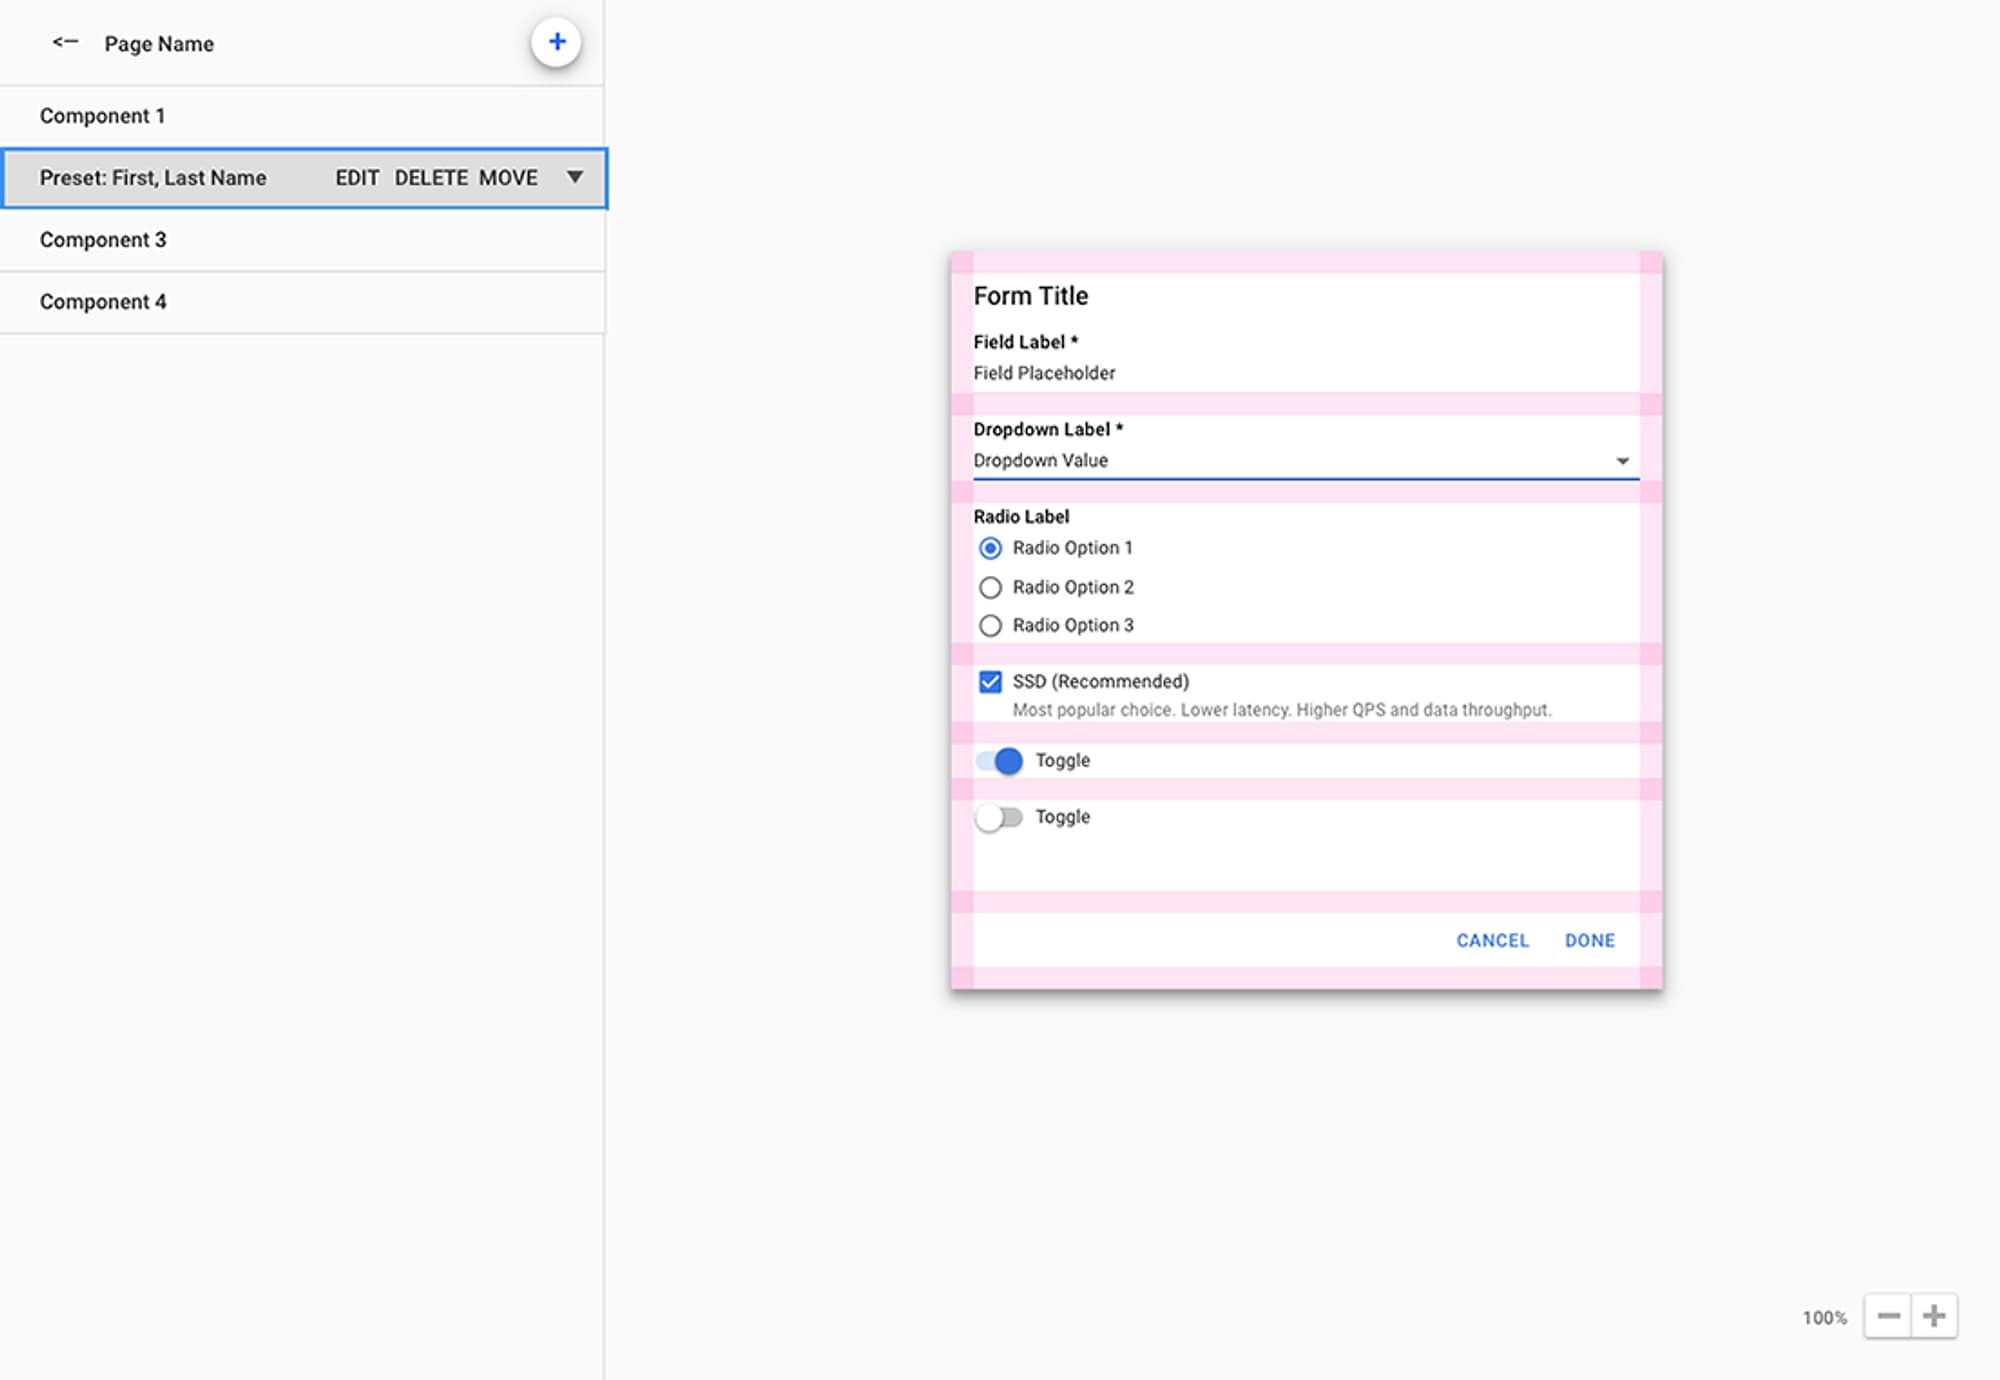Select Radio Option 2
Viewport: 2000px width, 1380px height.
tap(990, 587)
